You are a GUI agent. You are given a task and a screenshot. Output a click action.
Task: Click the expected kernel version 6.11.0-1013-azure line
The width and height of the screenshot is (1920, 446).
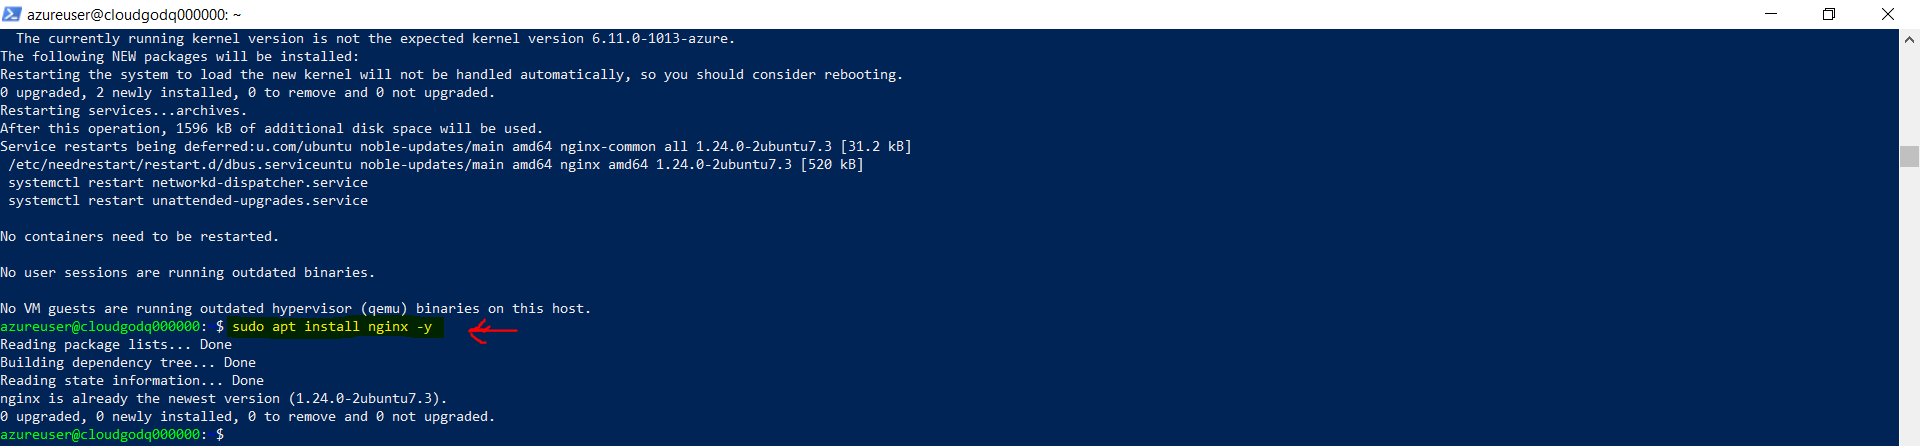click(376, 39)
